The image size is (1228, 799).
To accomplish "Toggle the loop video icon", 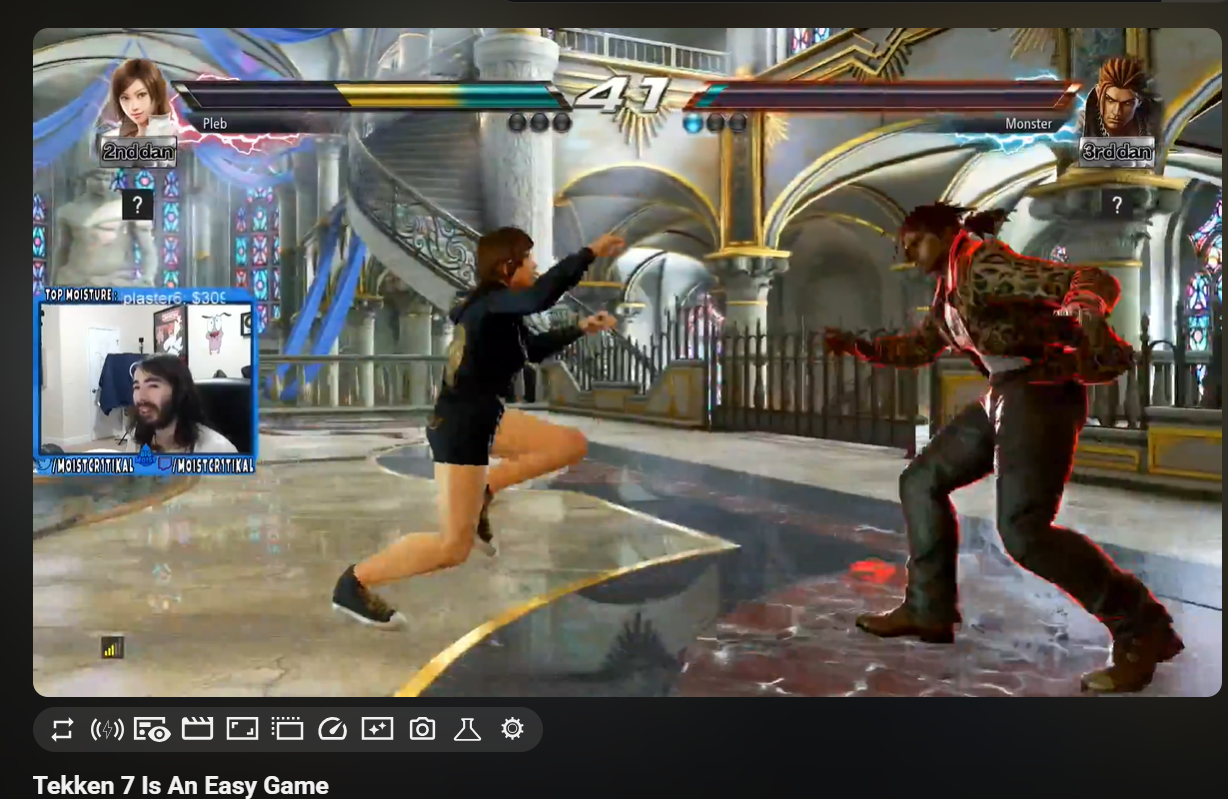I will click(x=62, y=729).
